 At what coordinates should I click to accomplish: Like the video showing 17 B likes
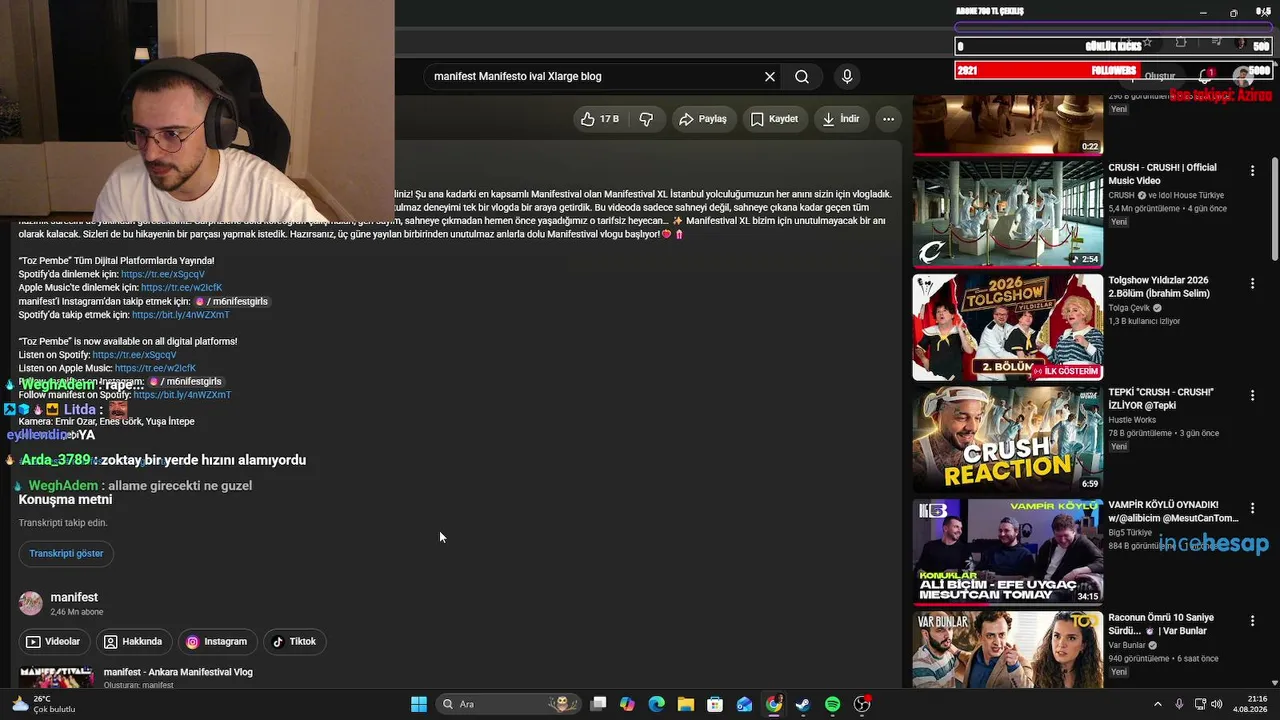pos(600,119)
